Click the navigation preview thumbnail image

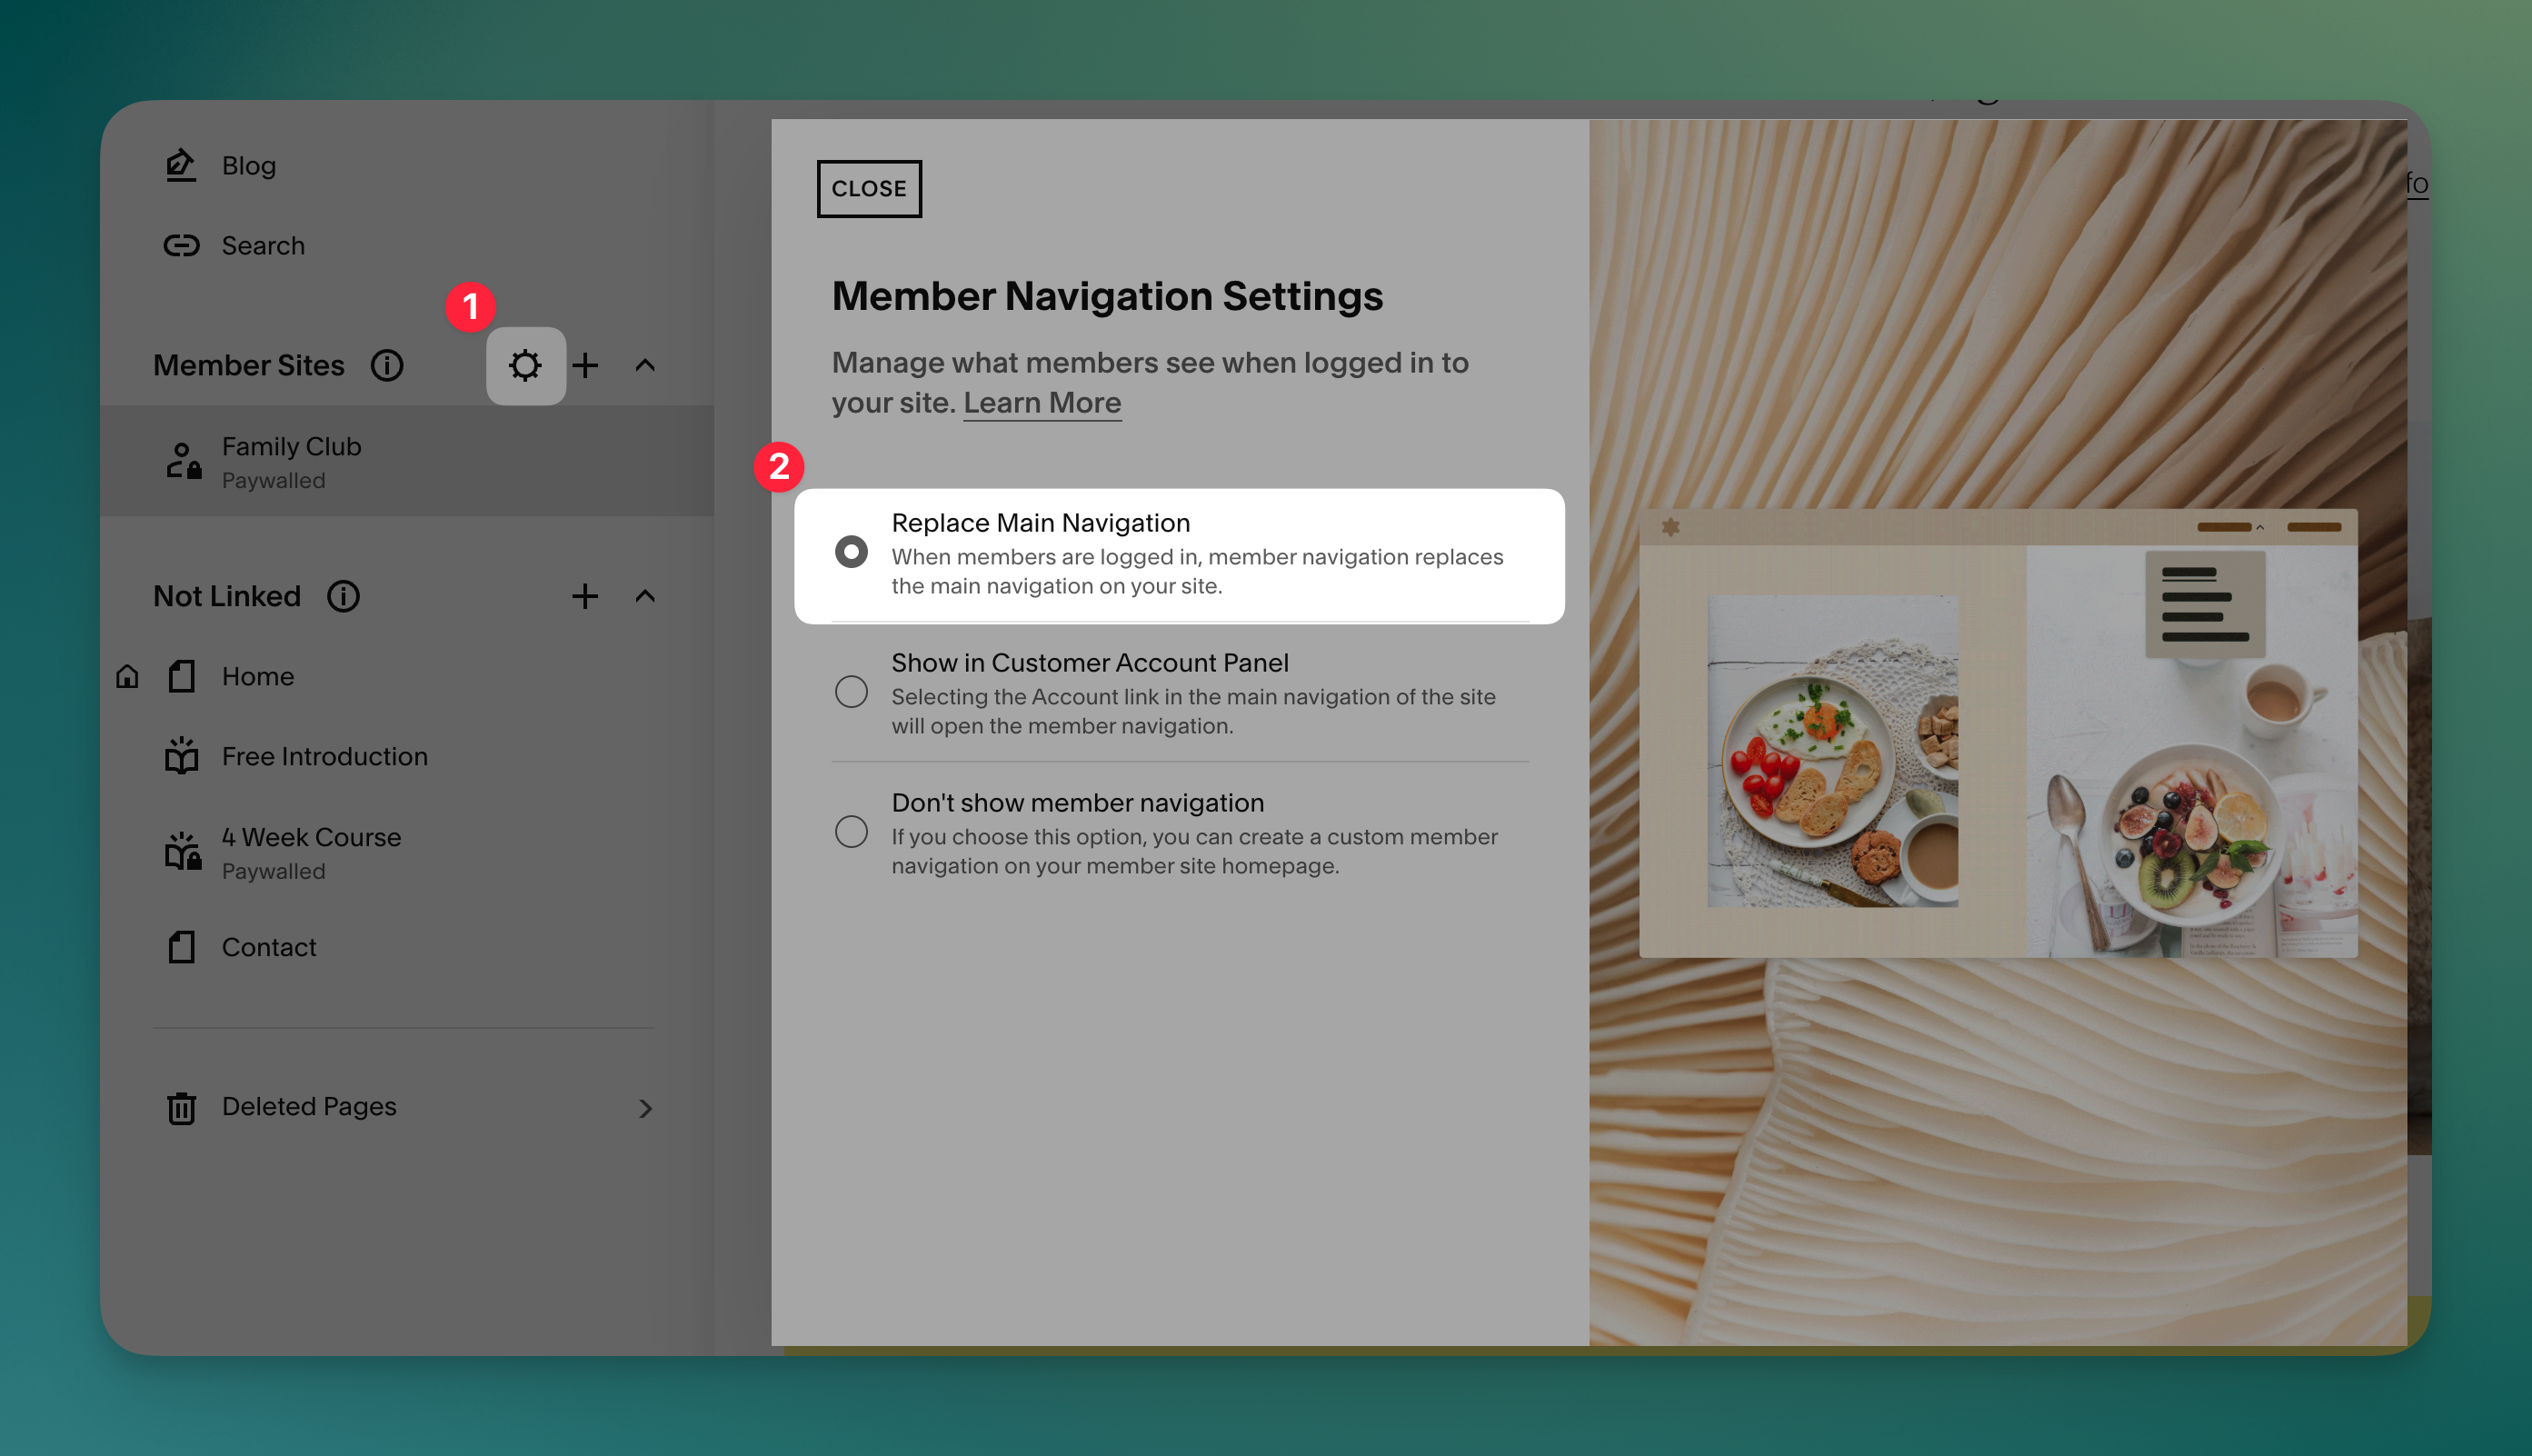point(1997,733)
